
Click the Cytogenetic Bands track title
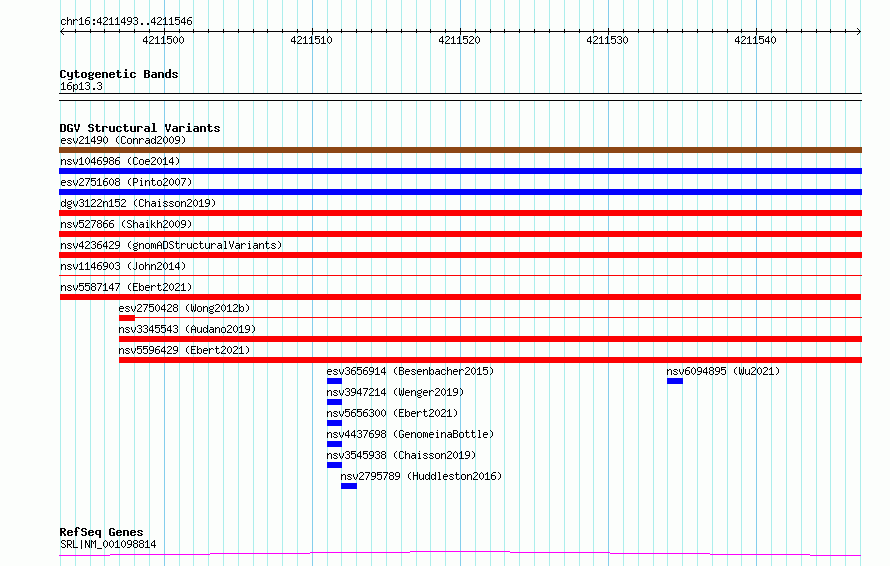119,74
